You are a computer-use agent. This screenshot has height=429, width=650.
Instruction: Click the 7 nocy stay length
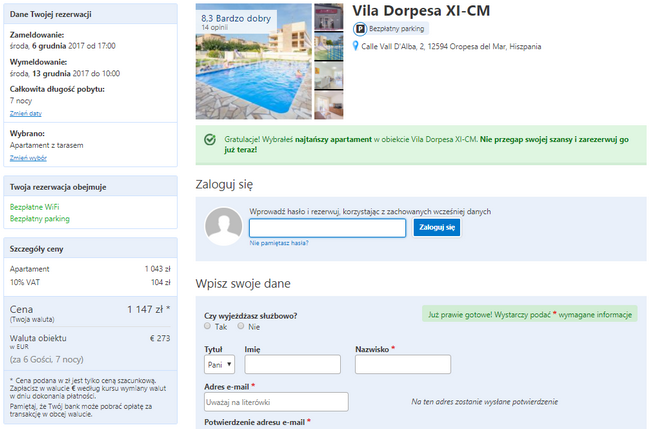point(21,101)
